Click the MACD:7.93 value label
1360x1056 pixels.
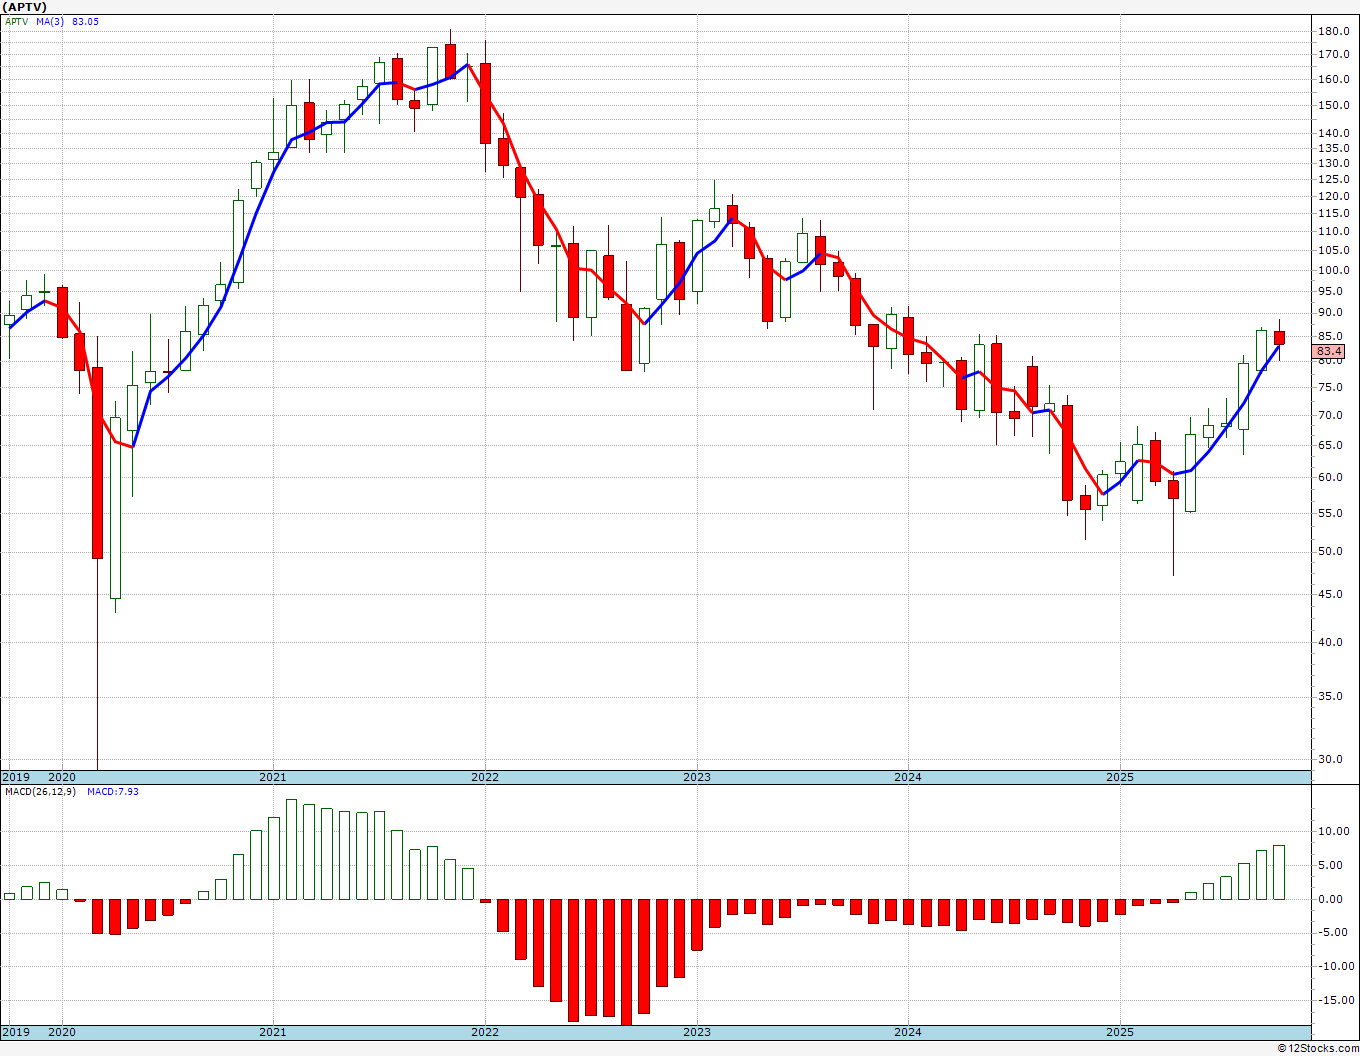(x=113, y=792)
